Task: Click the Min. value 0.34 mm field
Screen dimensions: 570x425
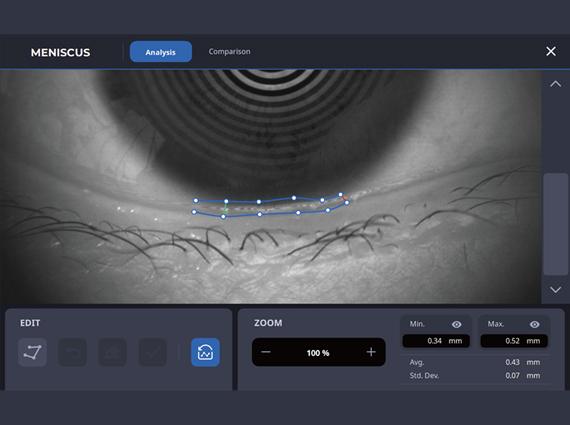Action: coord(436,341)
